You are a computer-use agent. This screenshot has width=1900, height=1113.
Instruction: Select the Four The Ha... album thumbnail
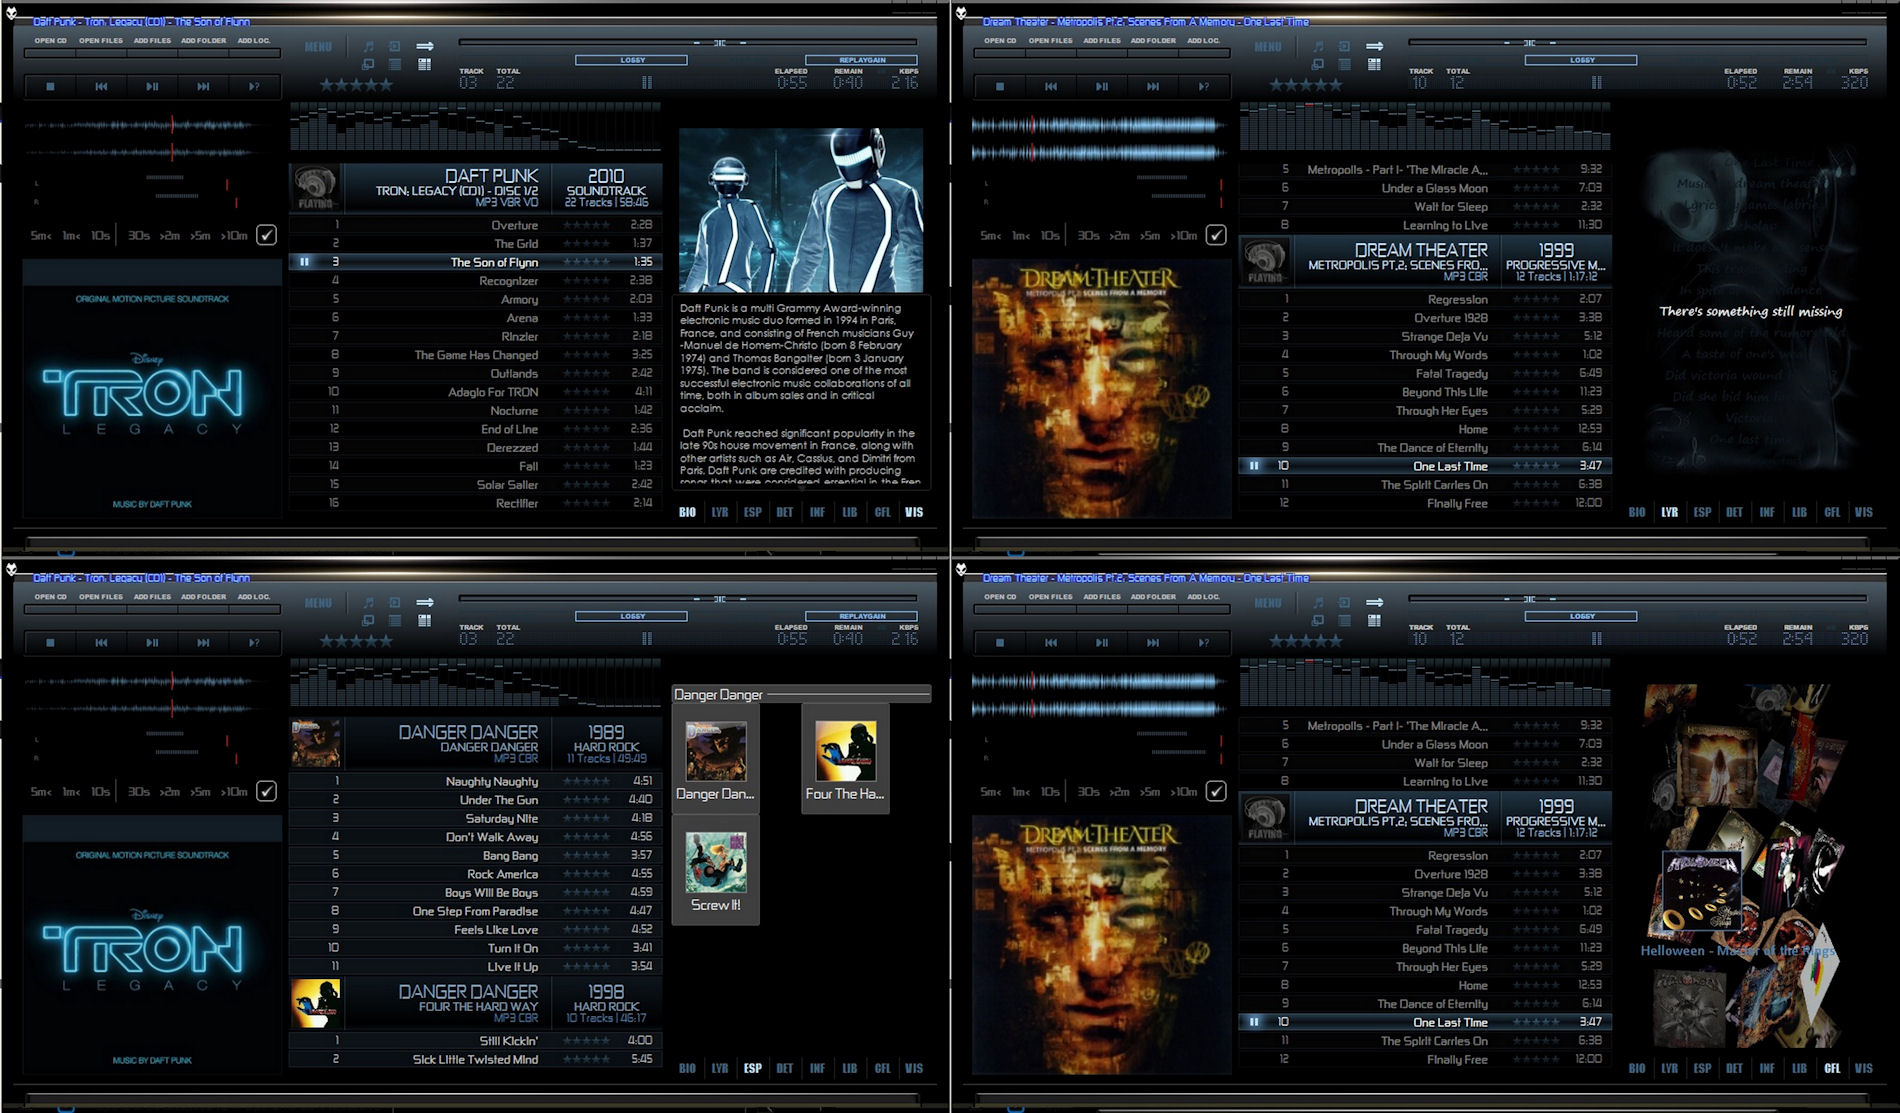(x=845, y=760)
